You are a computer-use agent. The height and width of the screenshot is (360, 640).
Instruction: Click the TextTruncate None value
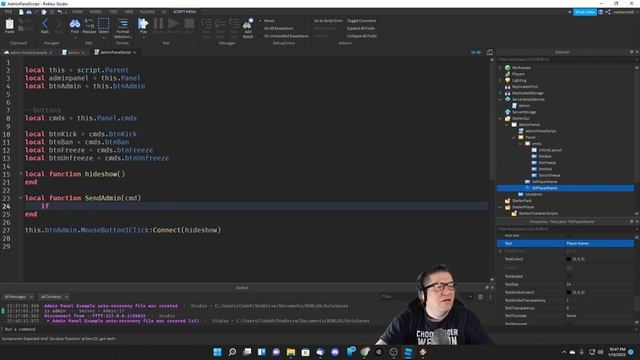coord(571,316)
